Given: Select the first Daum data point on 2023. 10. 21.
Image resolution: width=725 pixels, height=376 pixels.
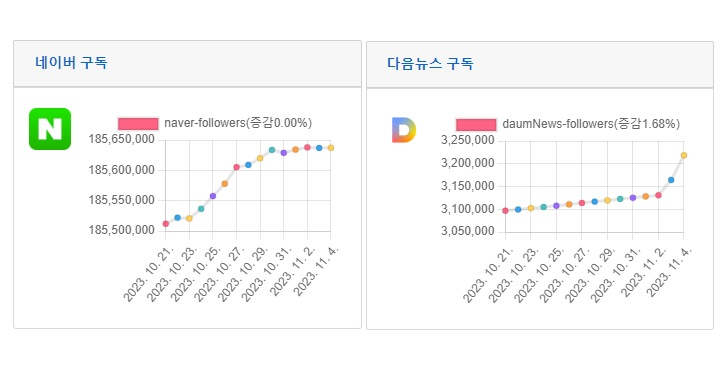Looking at the screenshot, I should (505, 211).
